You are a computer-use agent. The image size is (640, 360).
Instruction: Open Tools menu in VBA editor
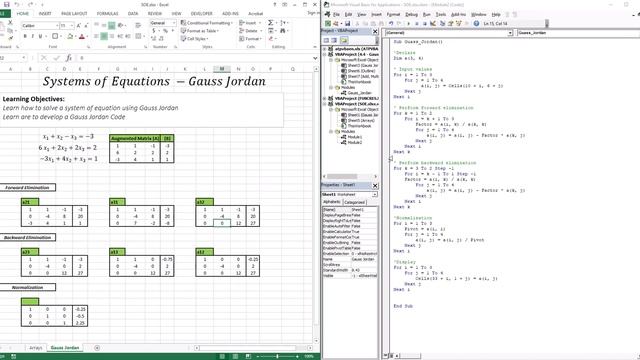click(441, 14)
